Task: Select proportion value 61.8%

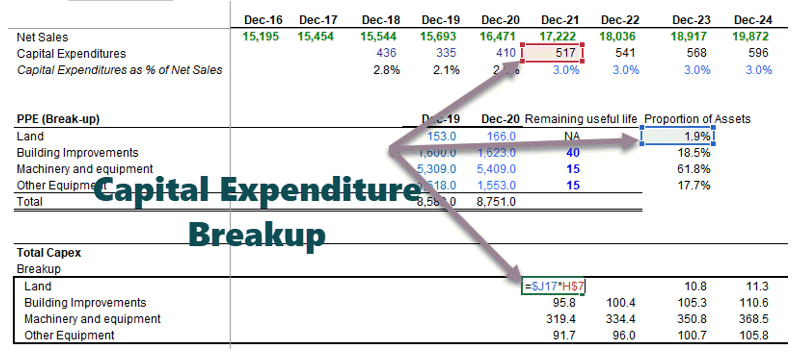Action: 693,169
